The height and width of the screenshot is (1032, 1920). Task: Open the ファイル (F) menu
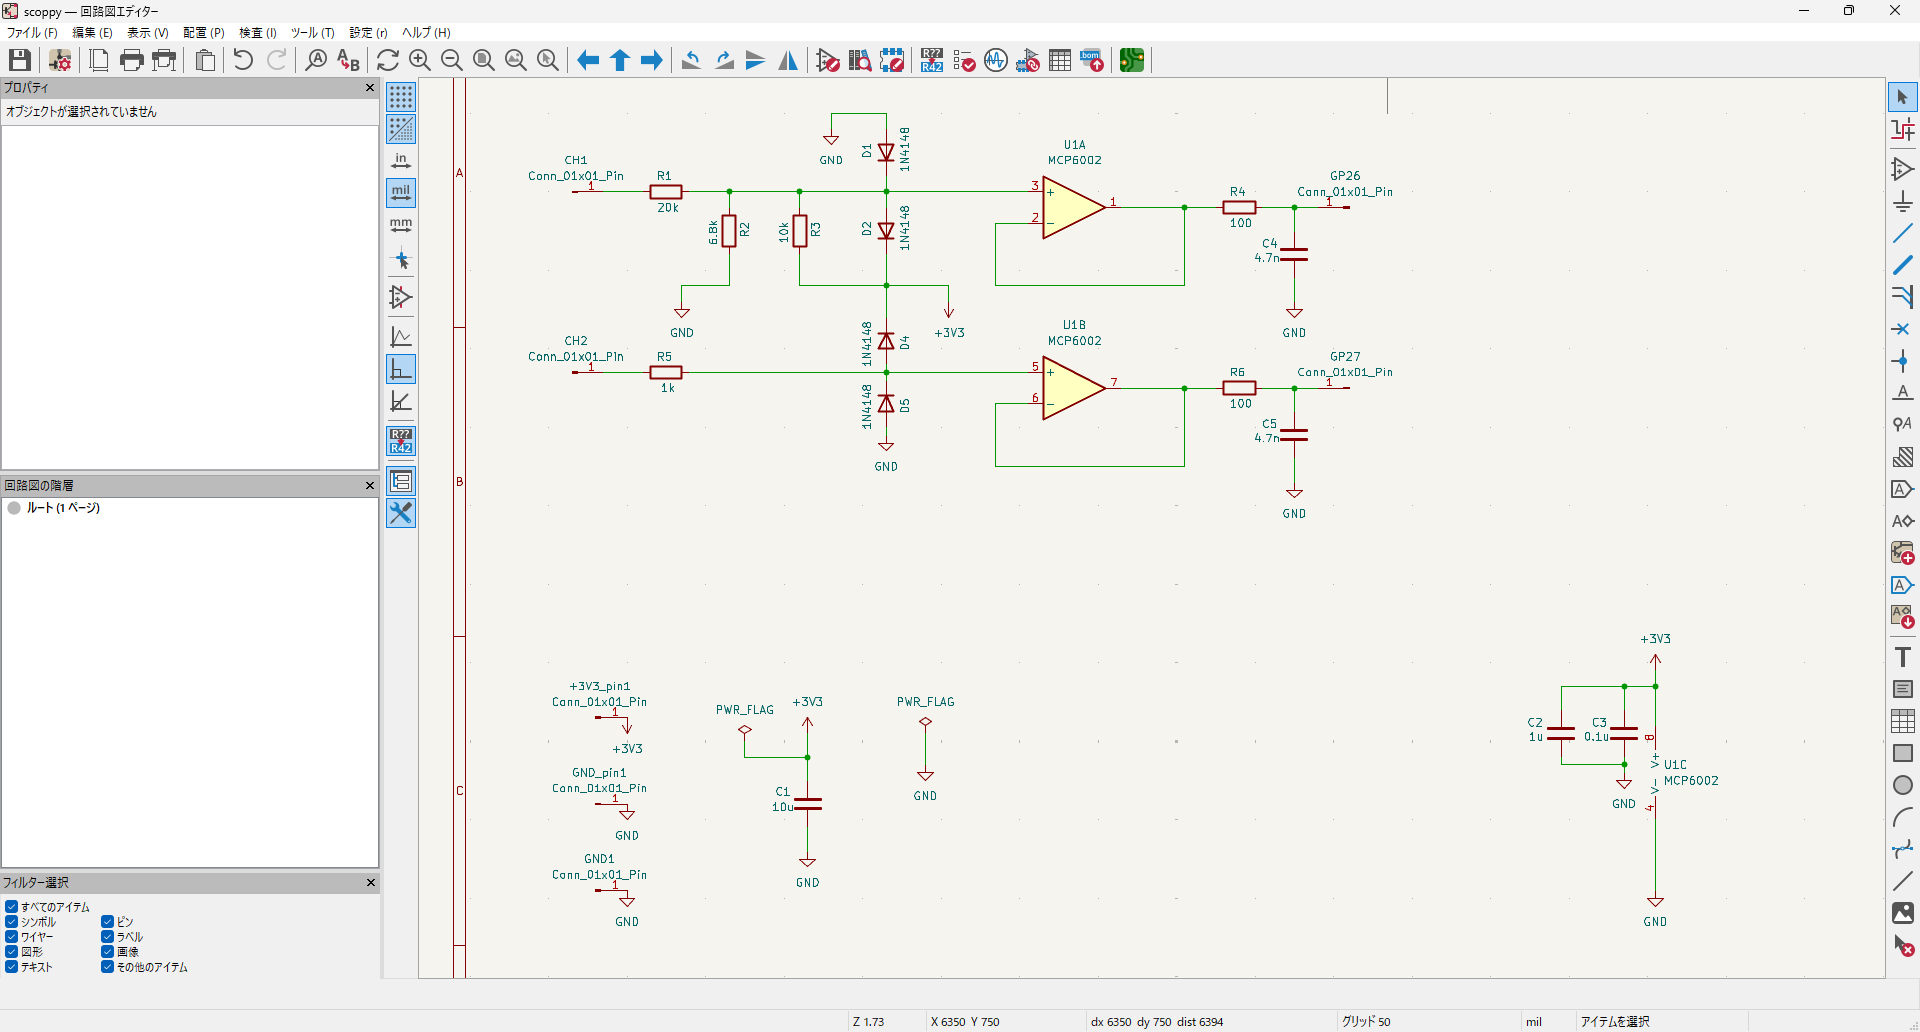(x=32, y=33)
